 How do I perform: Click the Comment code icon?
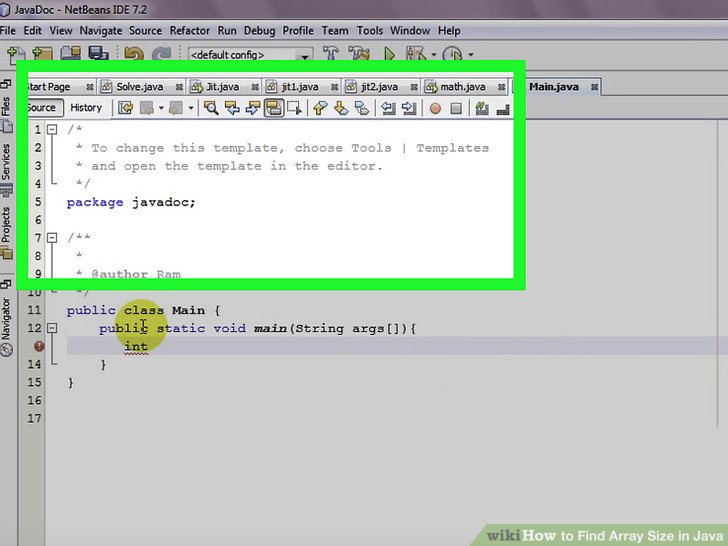click(x=482, y=108)
